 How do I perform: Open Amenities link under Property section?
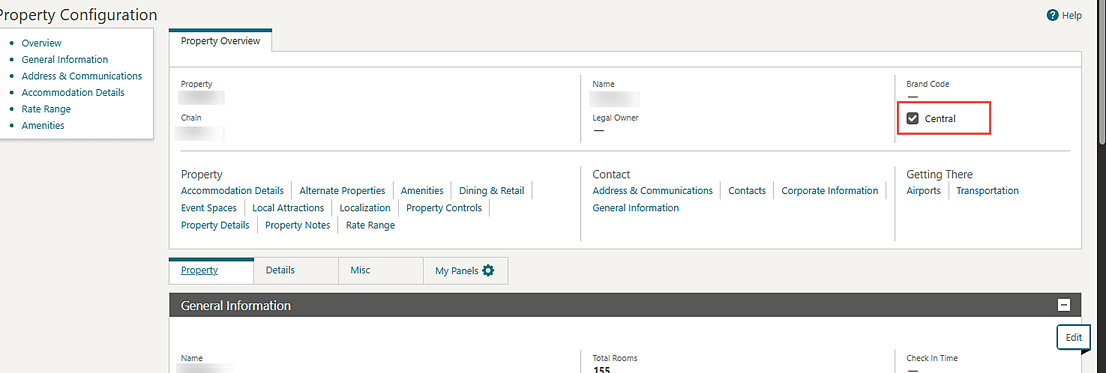(422, 190)
